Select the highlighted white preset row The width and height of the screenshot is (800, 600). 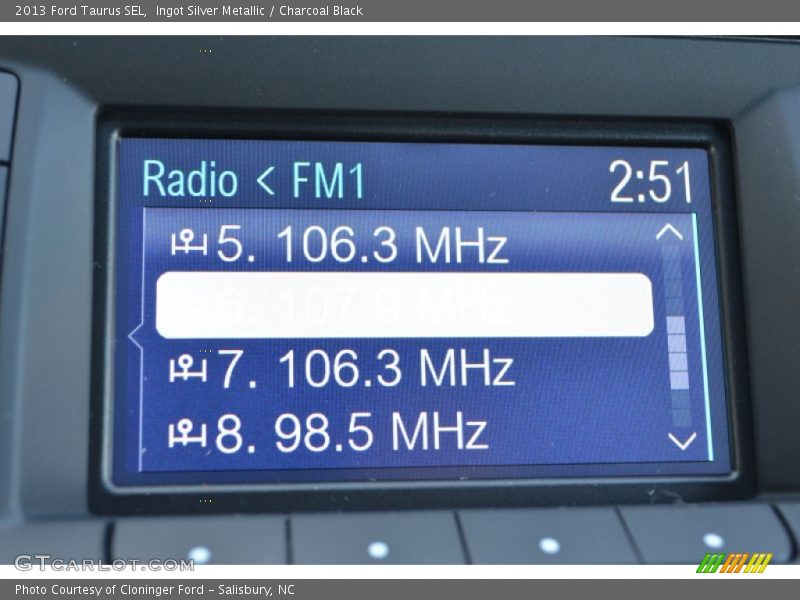pyautogui.click(x=404, y=305)
